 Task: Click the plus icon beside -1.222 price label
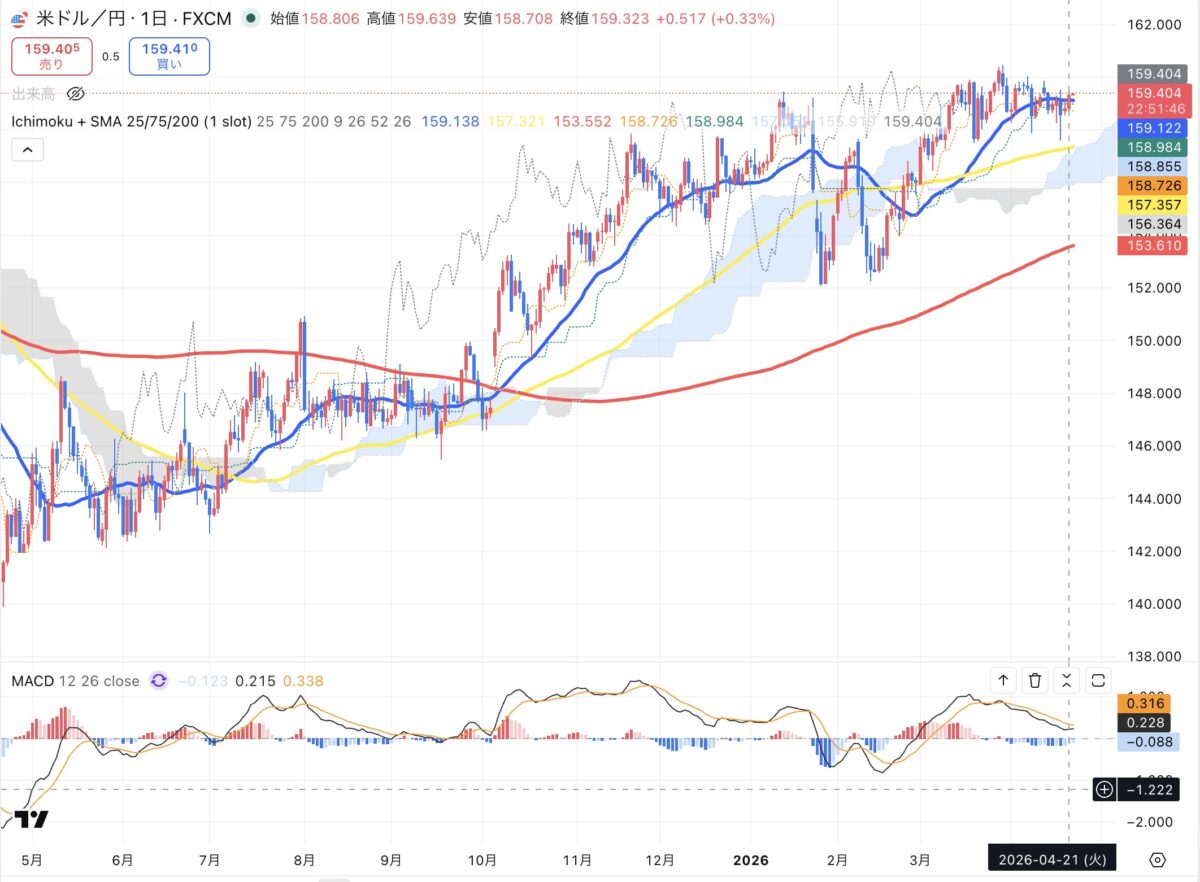coord(1104,790)
